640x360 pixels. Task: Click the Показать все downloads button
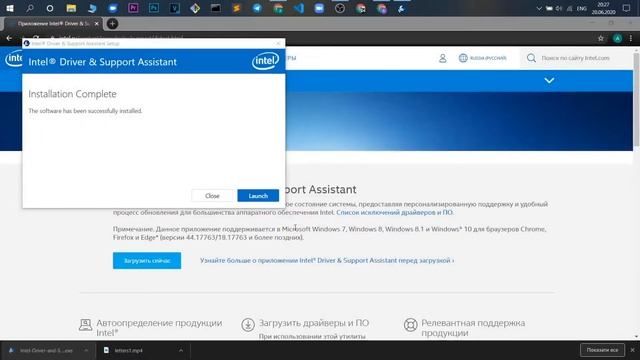pos(602,350)
